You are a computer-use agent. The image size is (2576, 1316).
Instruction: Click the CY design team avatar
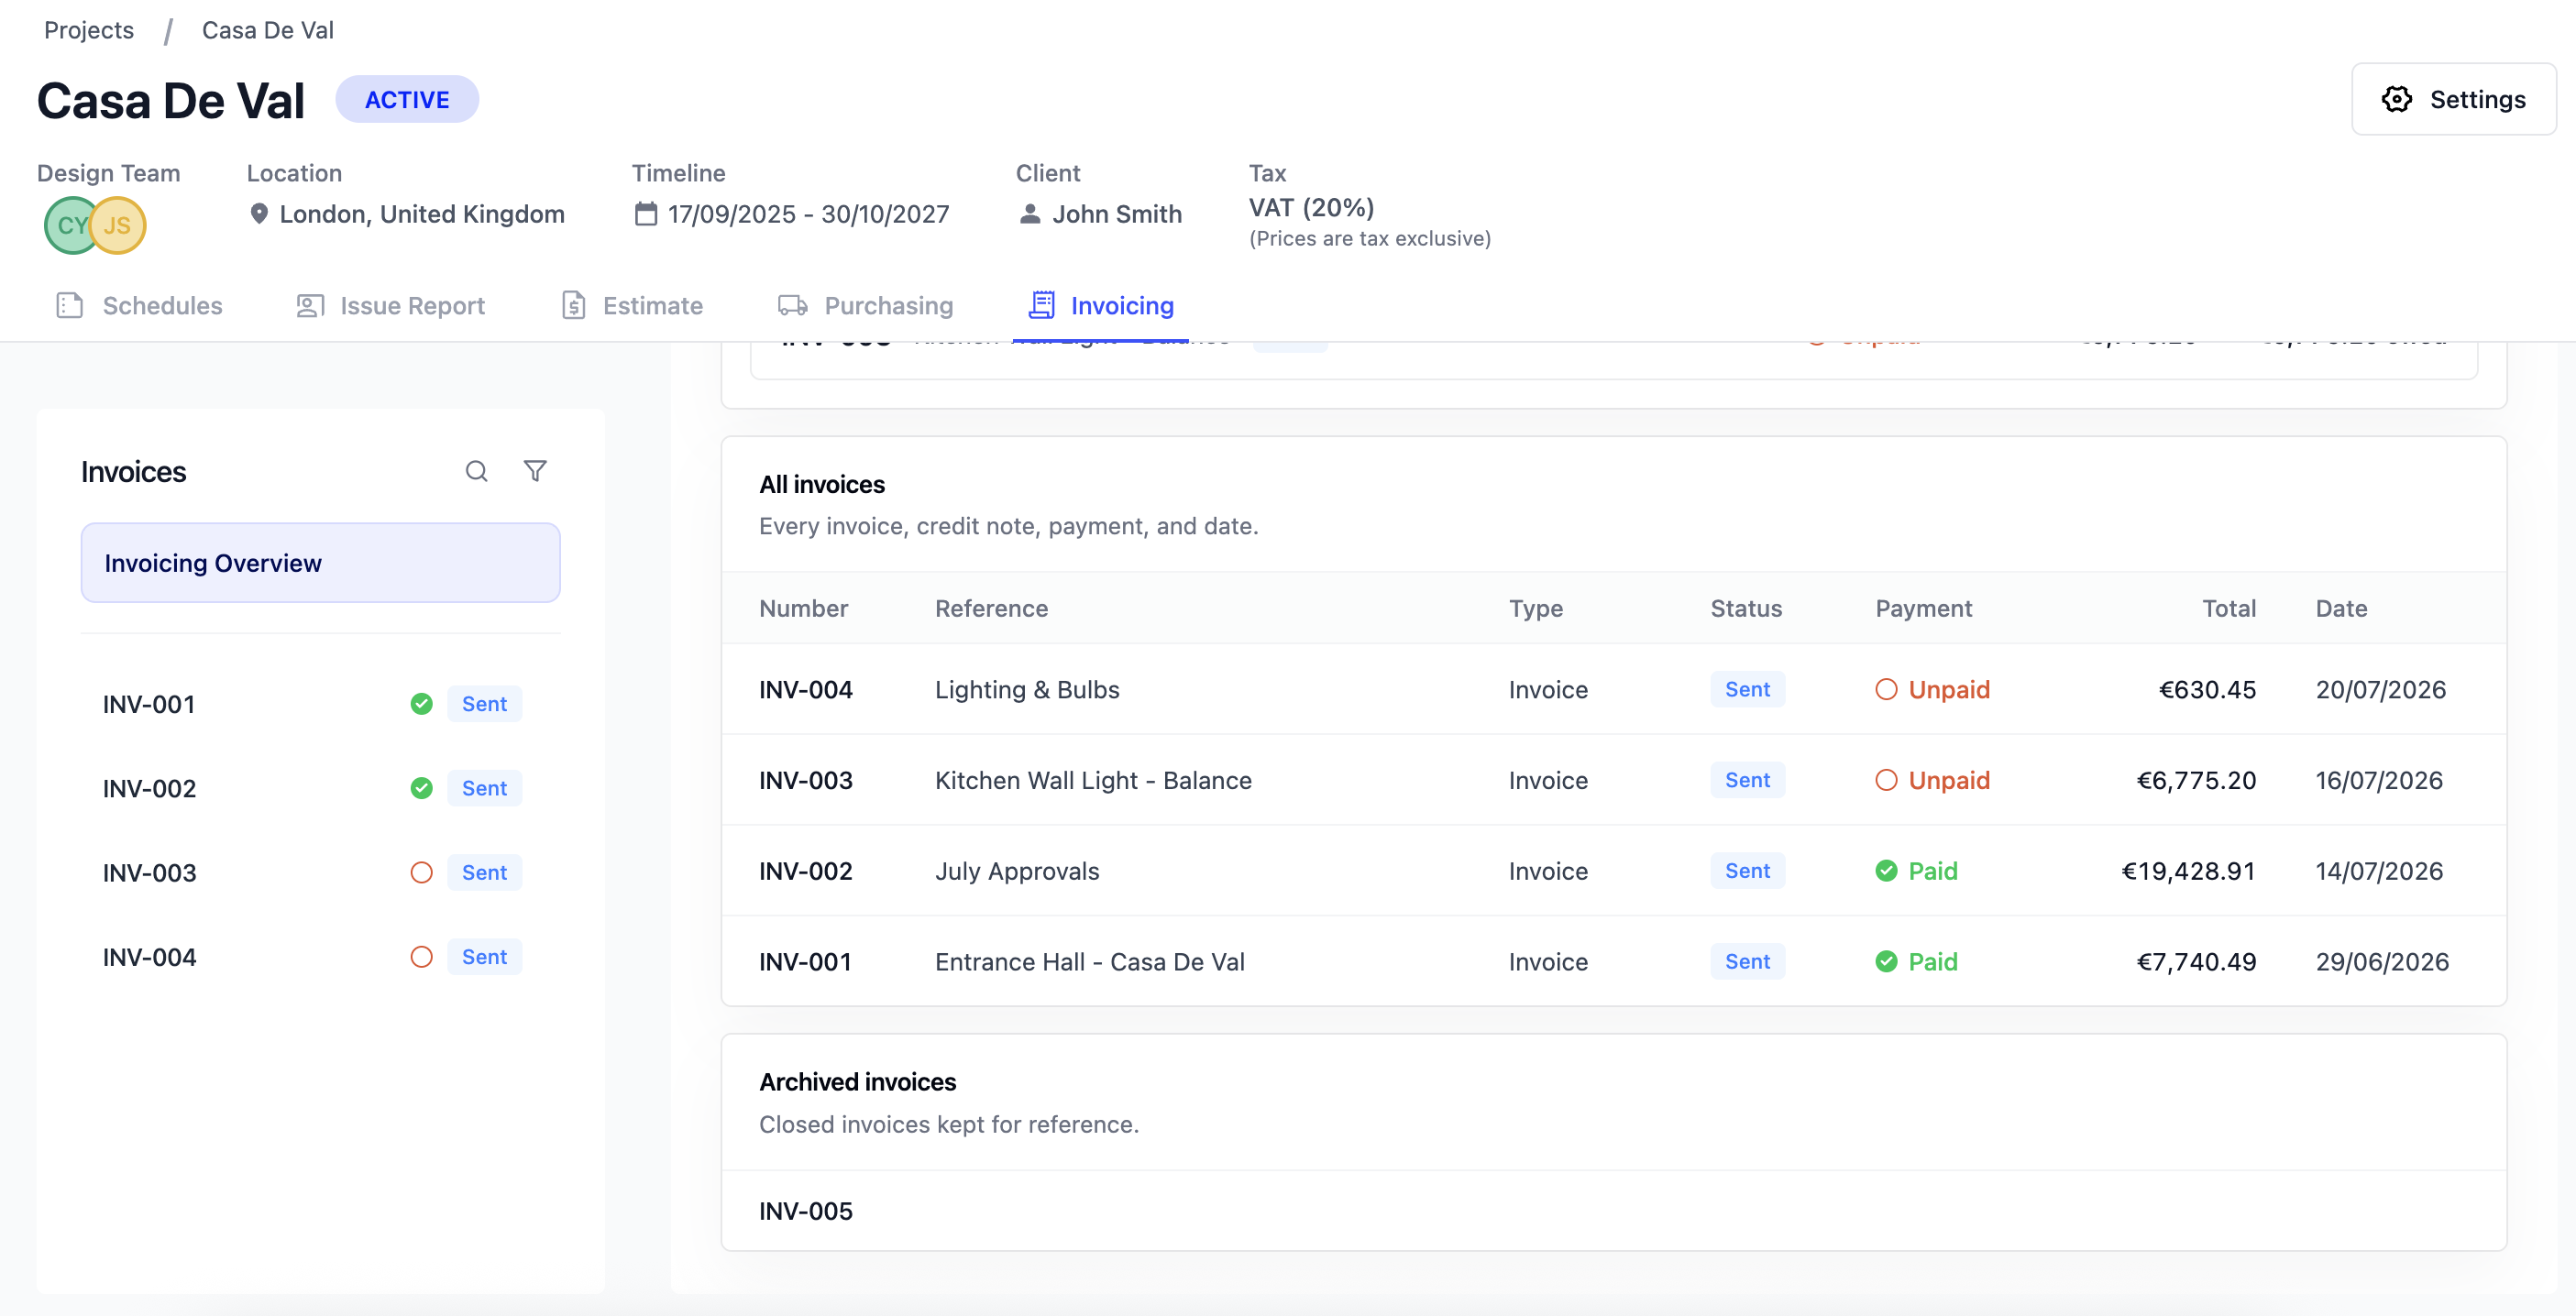point(70,225)
